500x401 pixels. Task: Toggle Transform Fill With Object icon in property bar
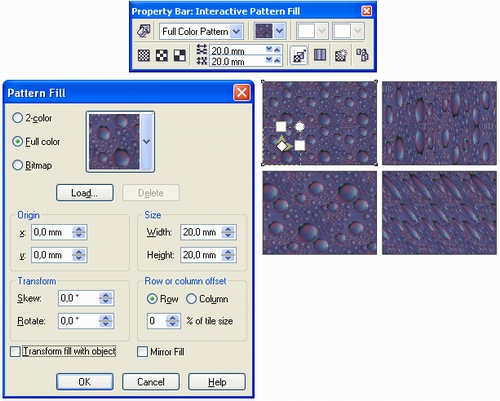coord(299,55)
